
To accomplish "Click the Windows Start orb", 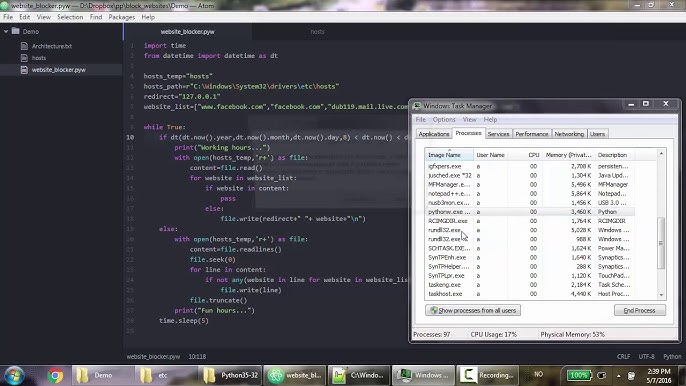I will [x=14, y=375].
